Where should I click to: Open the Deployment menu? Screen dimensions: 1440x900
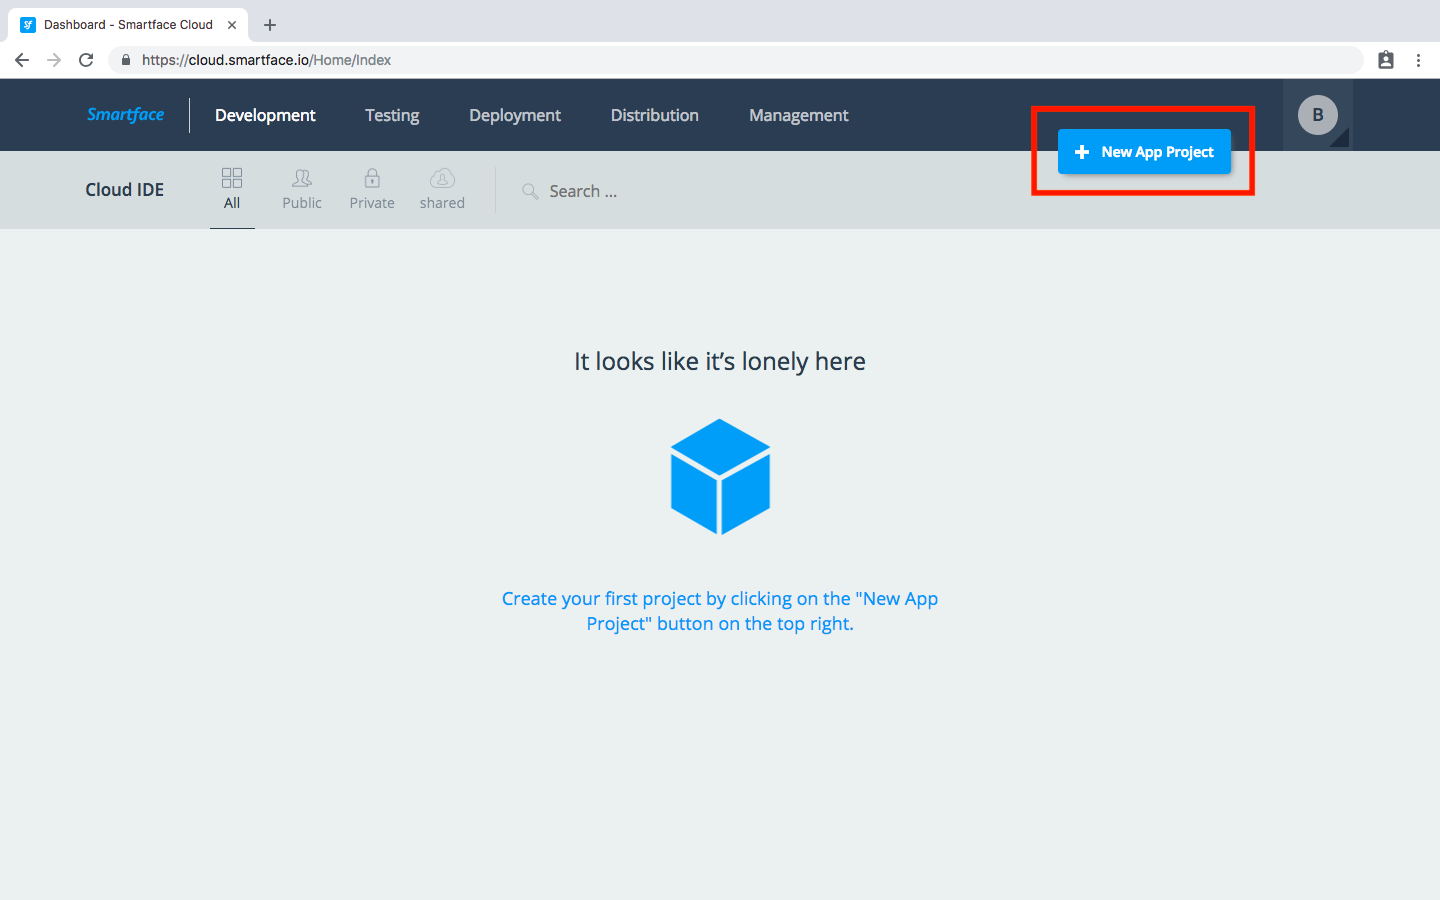515,115
